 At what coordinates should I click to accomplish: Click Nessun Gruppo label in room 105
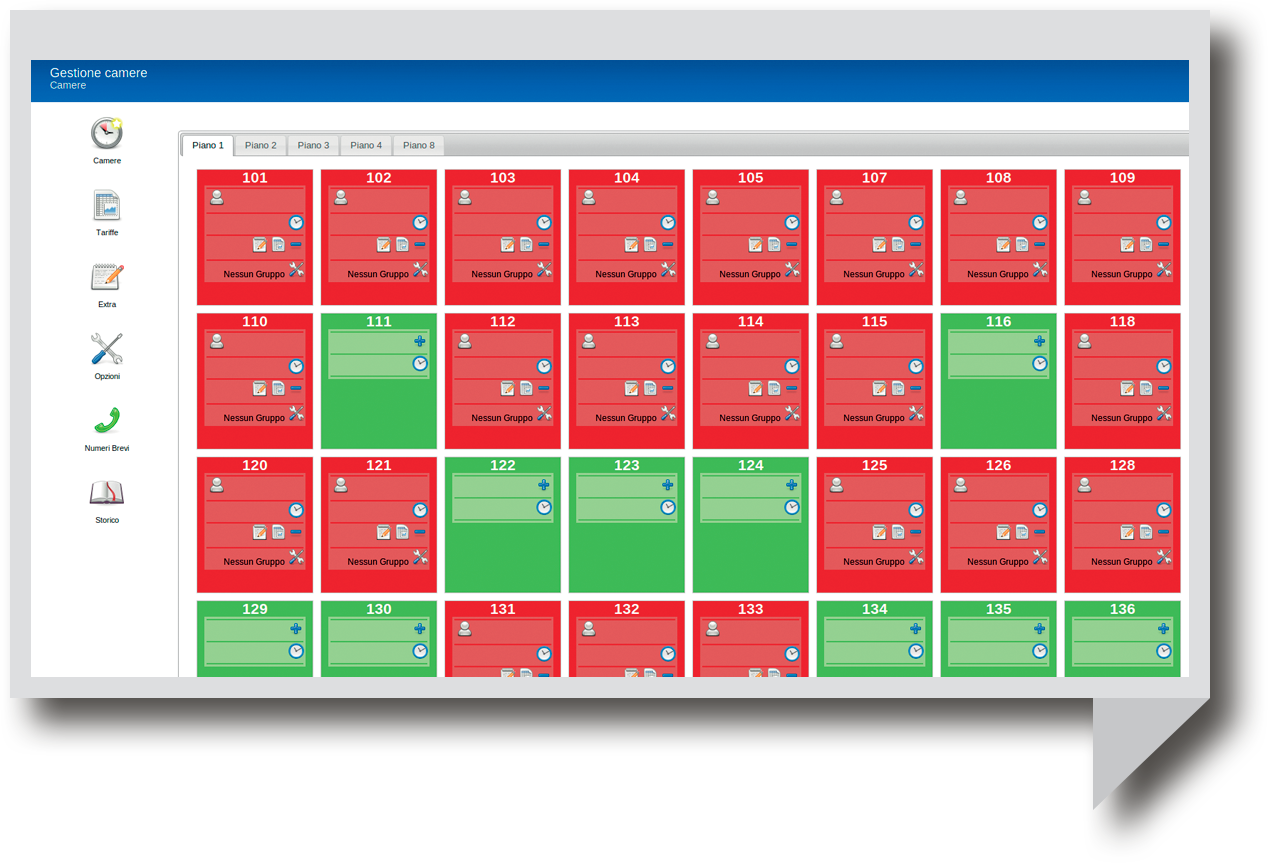(750, 274)
